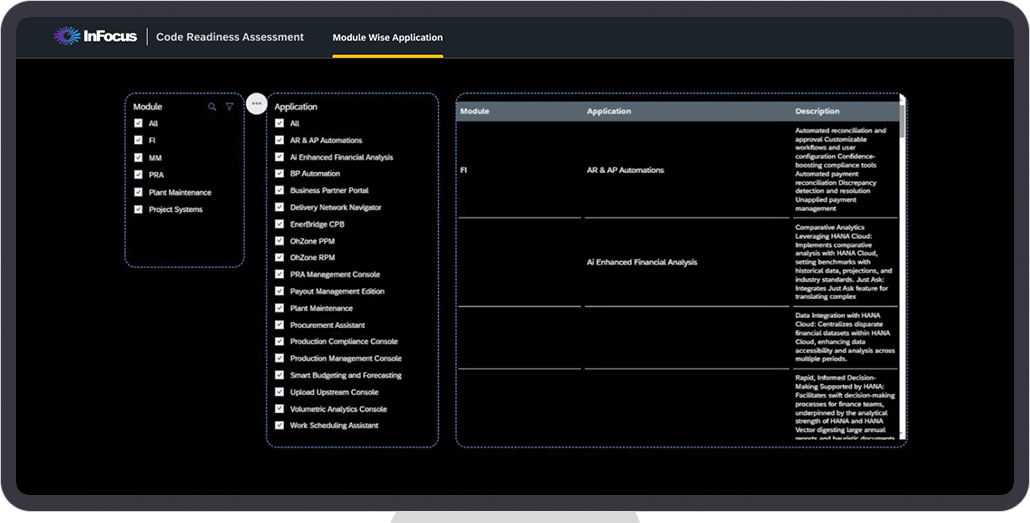Select Ai Enhanced Financial Analysis table cell
This screenshot has height=523, width=1030.
pyautogui.click(x=642, y=262)
